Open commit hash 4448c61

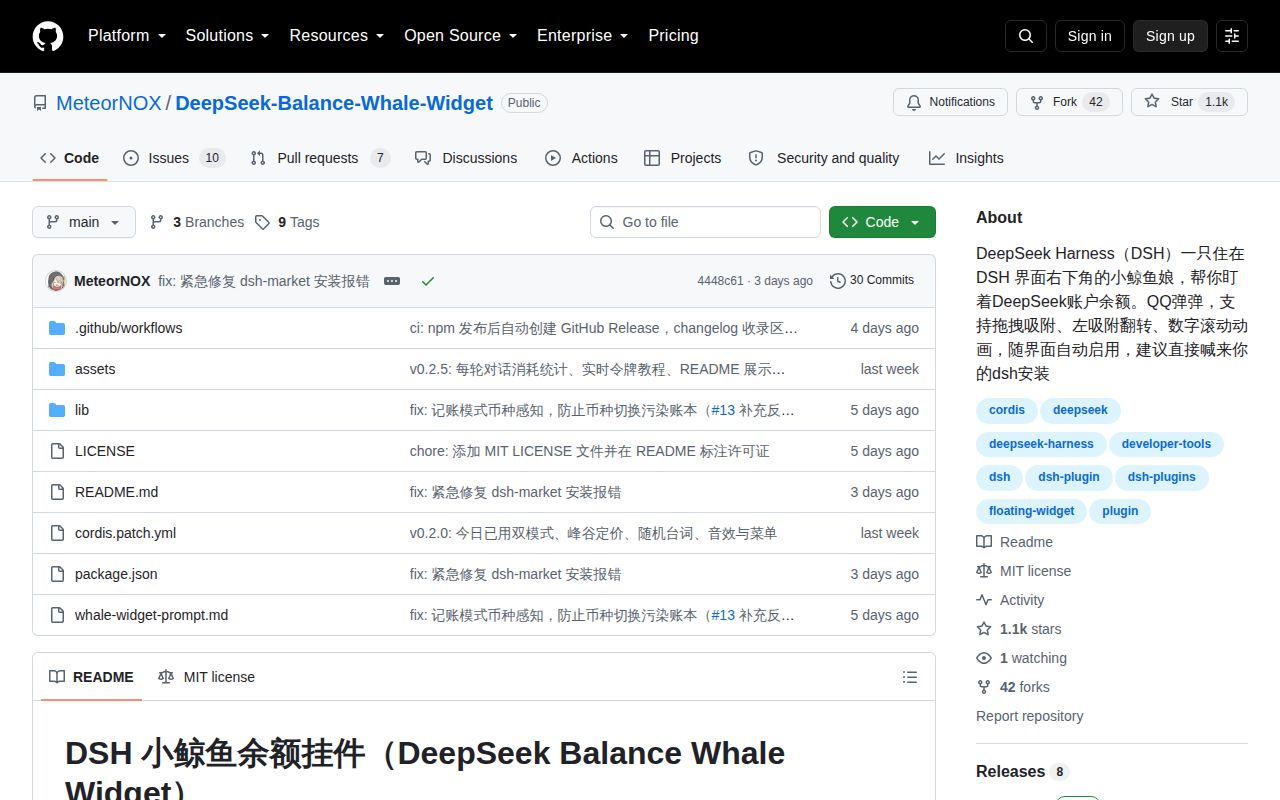[x=720, y=281]
